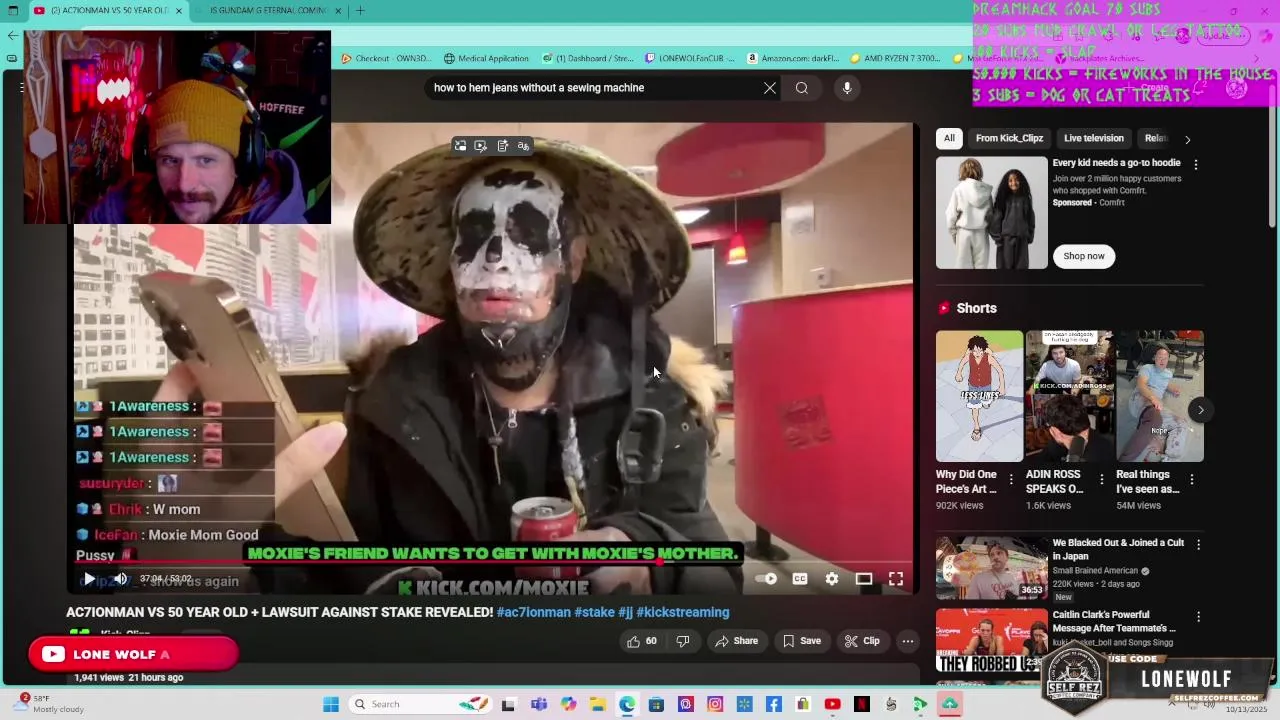Open Checkout OWN3D bookmark
Viewport: 1280px width, 720px height.
coord(386,58)
